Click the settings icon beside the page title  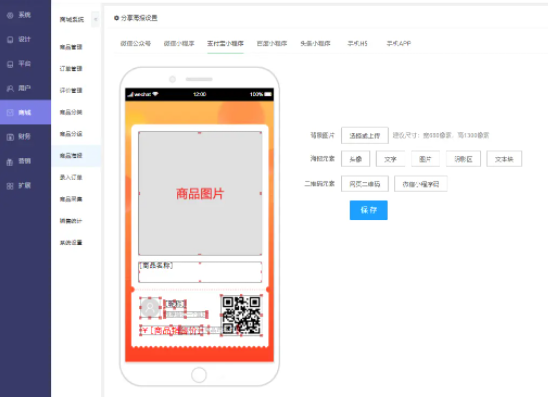pyautogui.click(x=116, y=18)
